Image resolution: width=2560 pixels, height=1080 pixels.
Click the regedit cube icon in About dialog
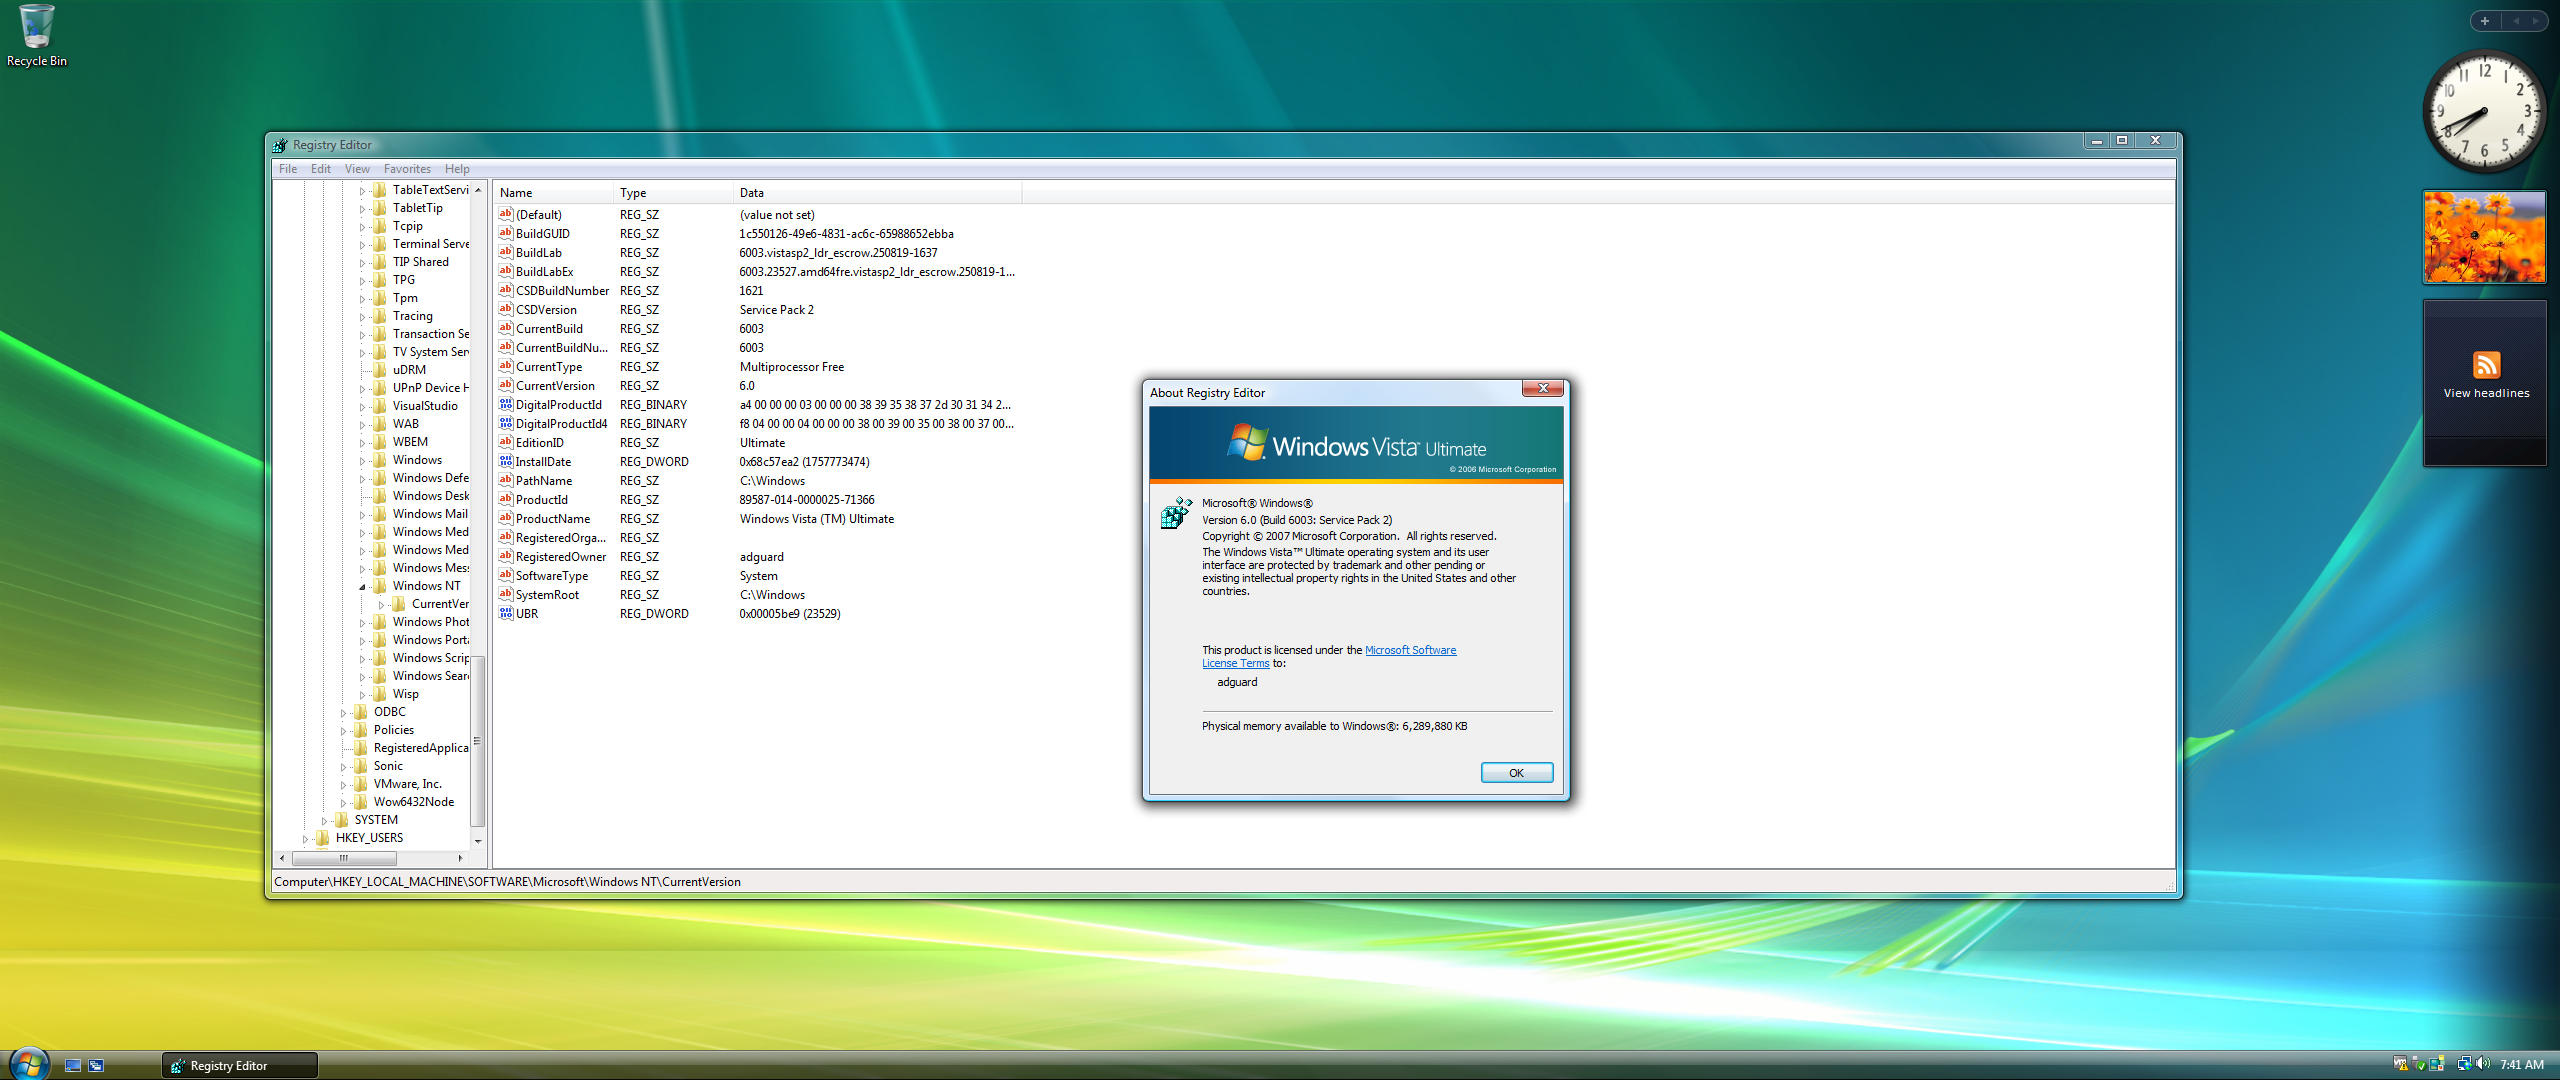click(x=1176, y=513)
